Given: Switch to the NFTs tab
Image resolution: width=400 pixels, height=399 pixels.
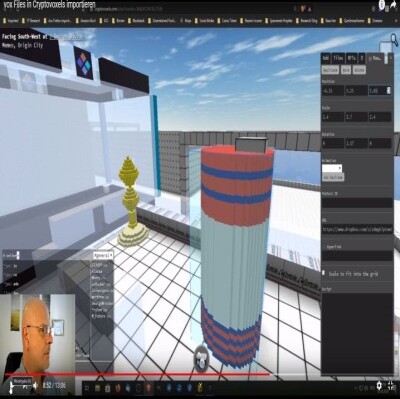Looking at the screenshot, I should pos(351,58).
